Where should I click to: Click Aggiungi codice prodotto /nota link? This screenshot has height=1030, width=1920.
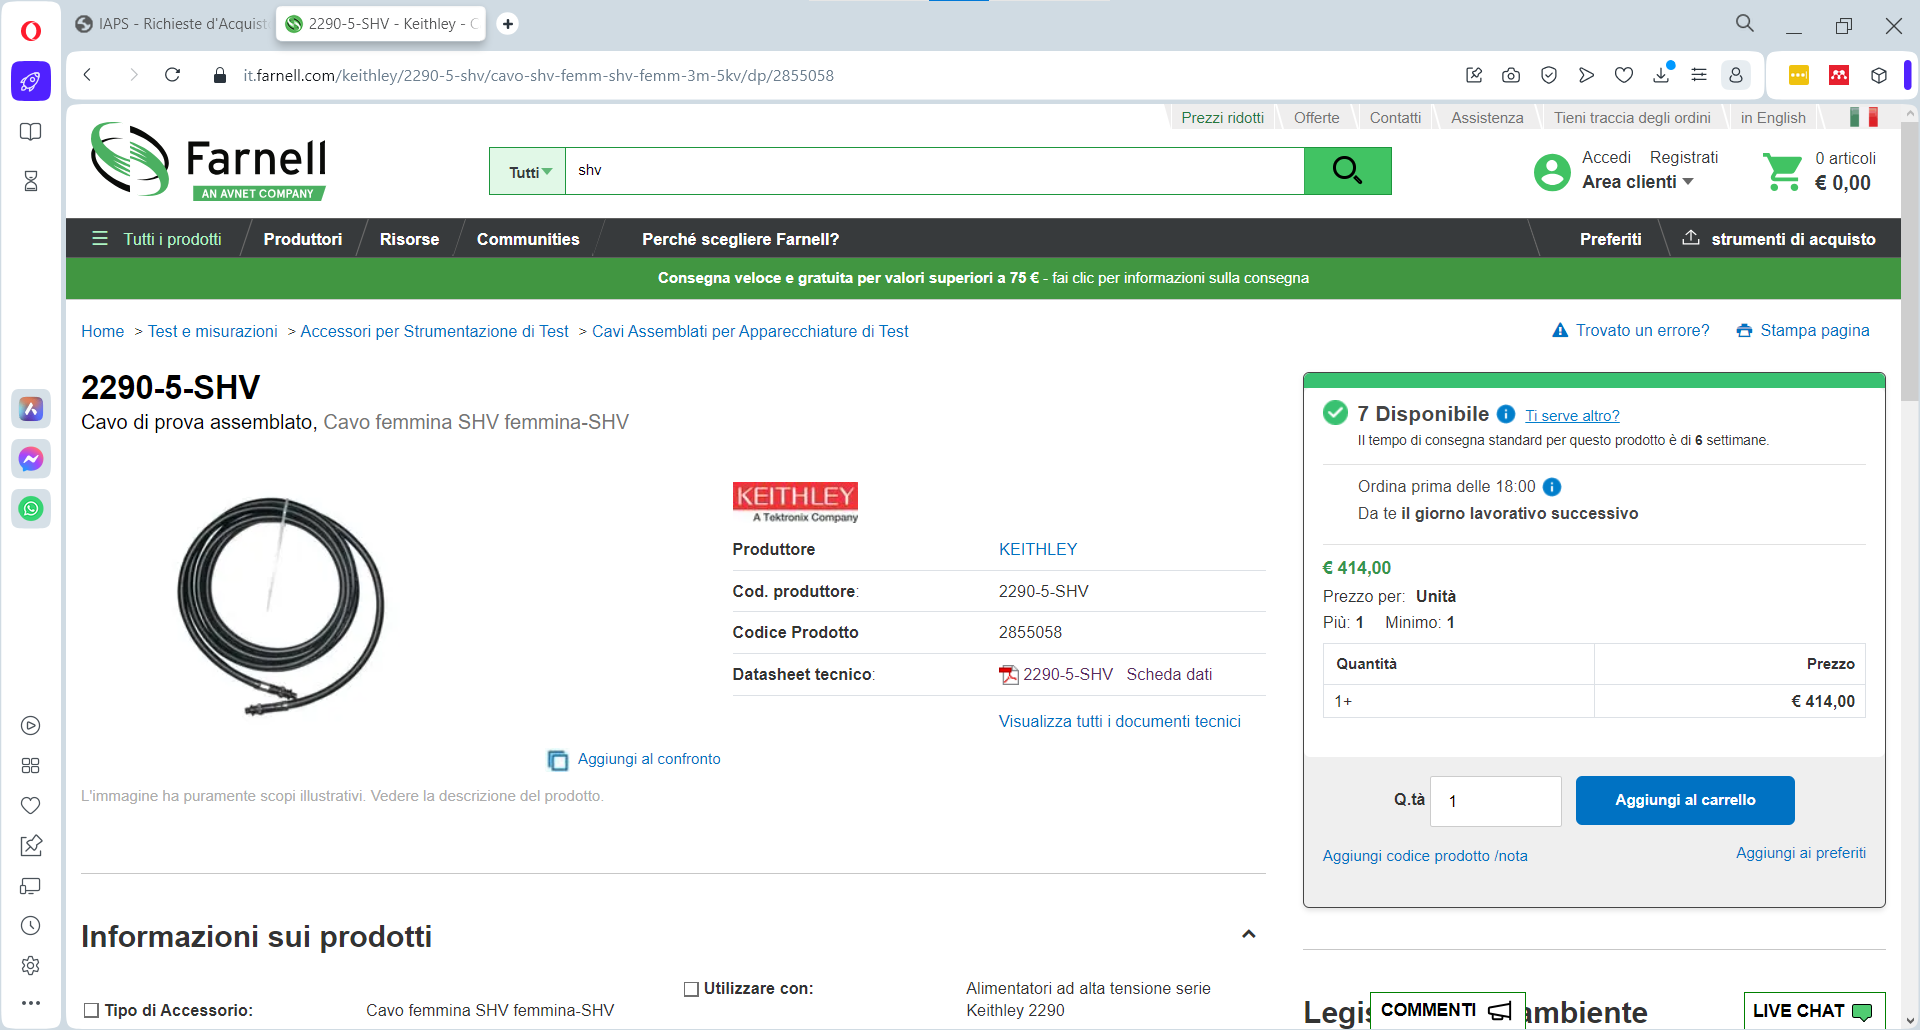1425,856
